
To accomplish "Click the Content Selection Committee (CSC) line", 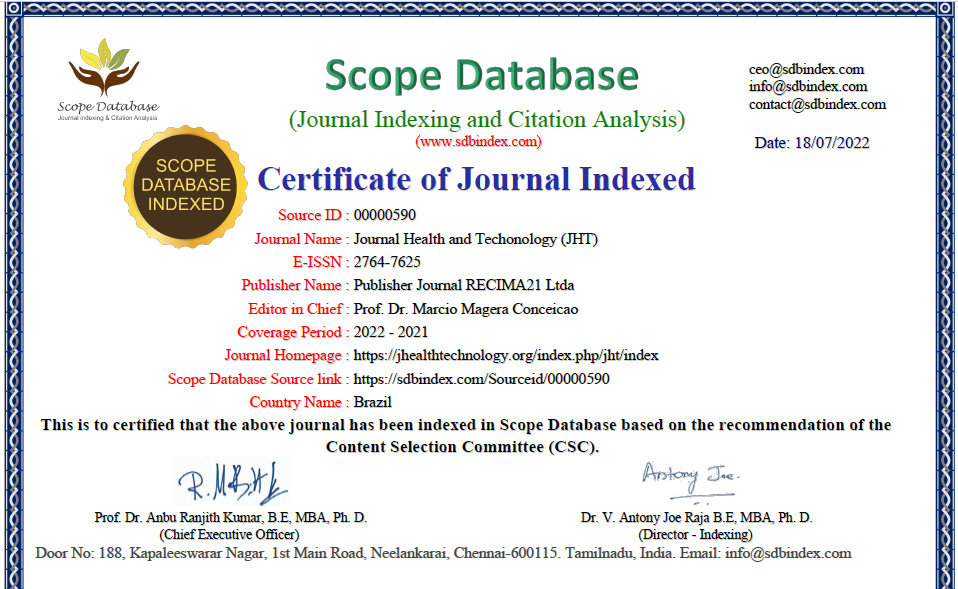I will pyautogui.click(x=463, y=447).
